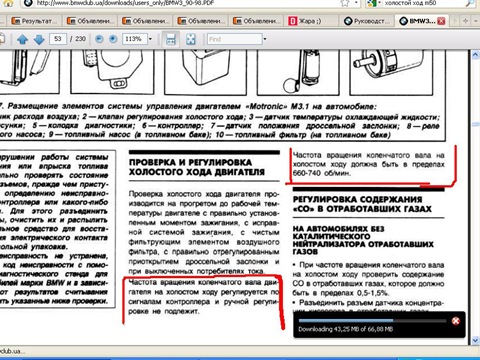Cancel the download with the red X
The image size is (480, 360).
click(455, 321)
